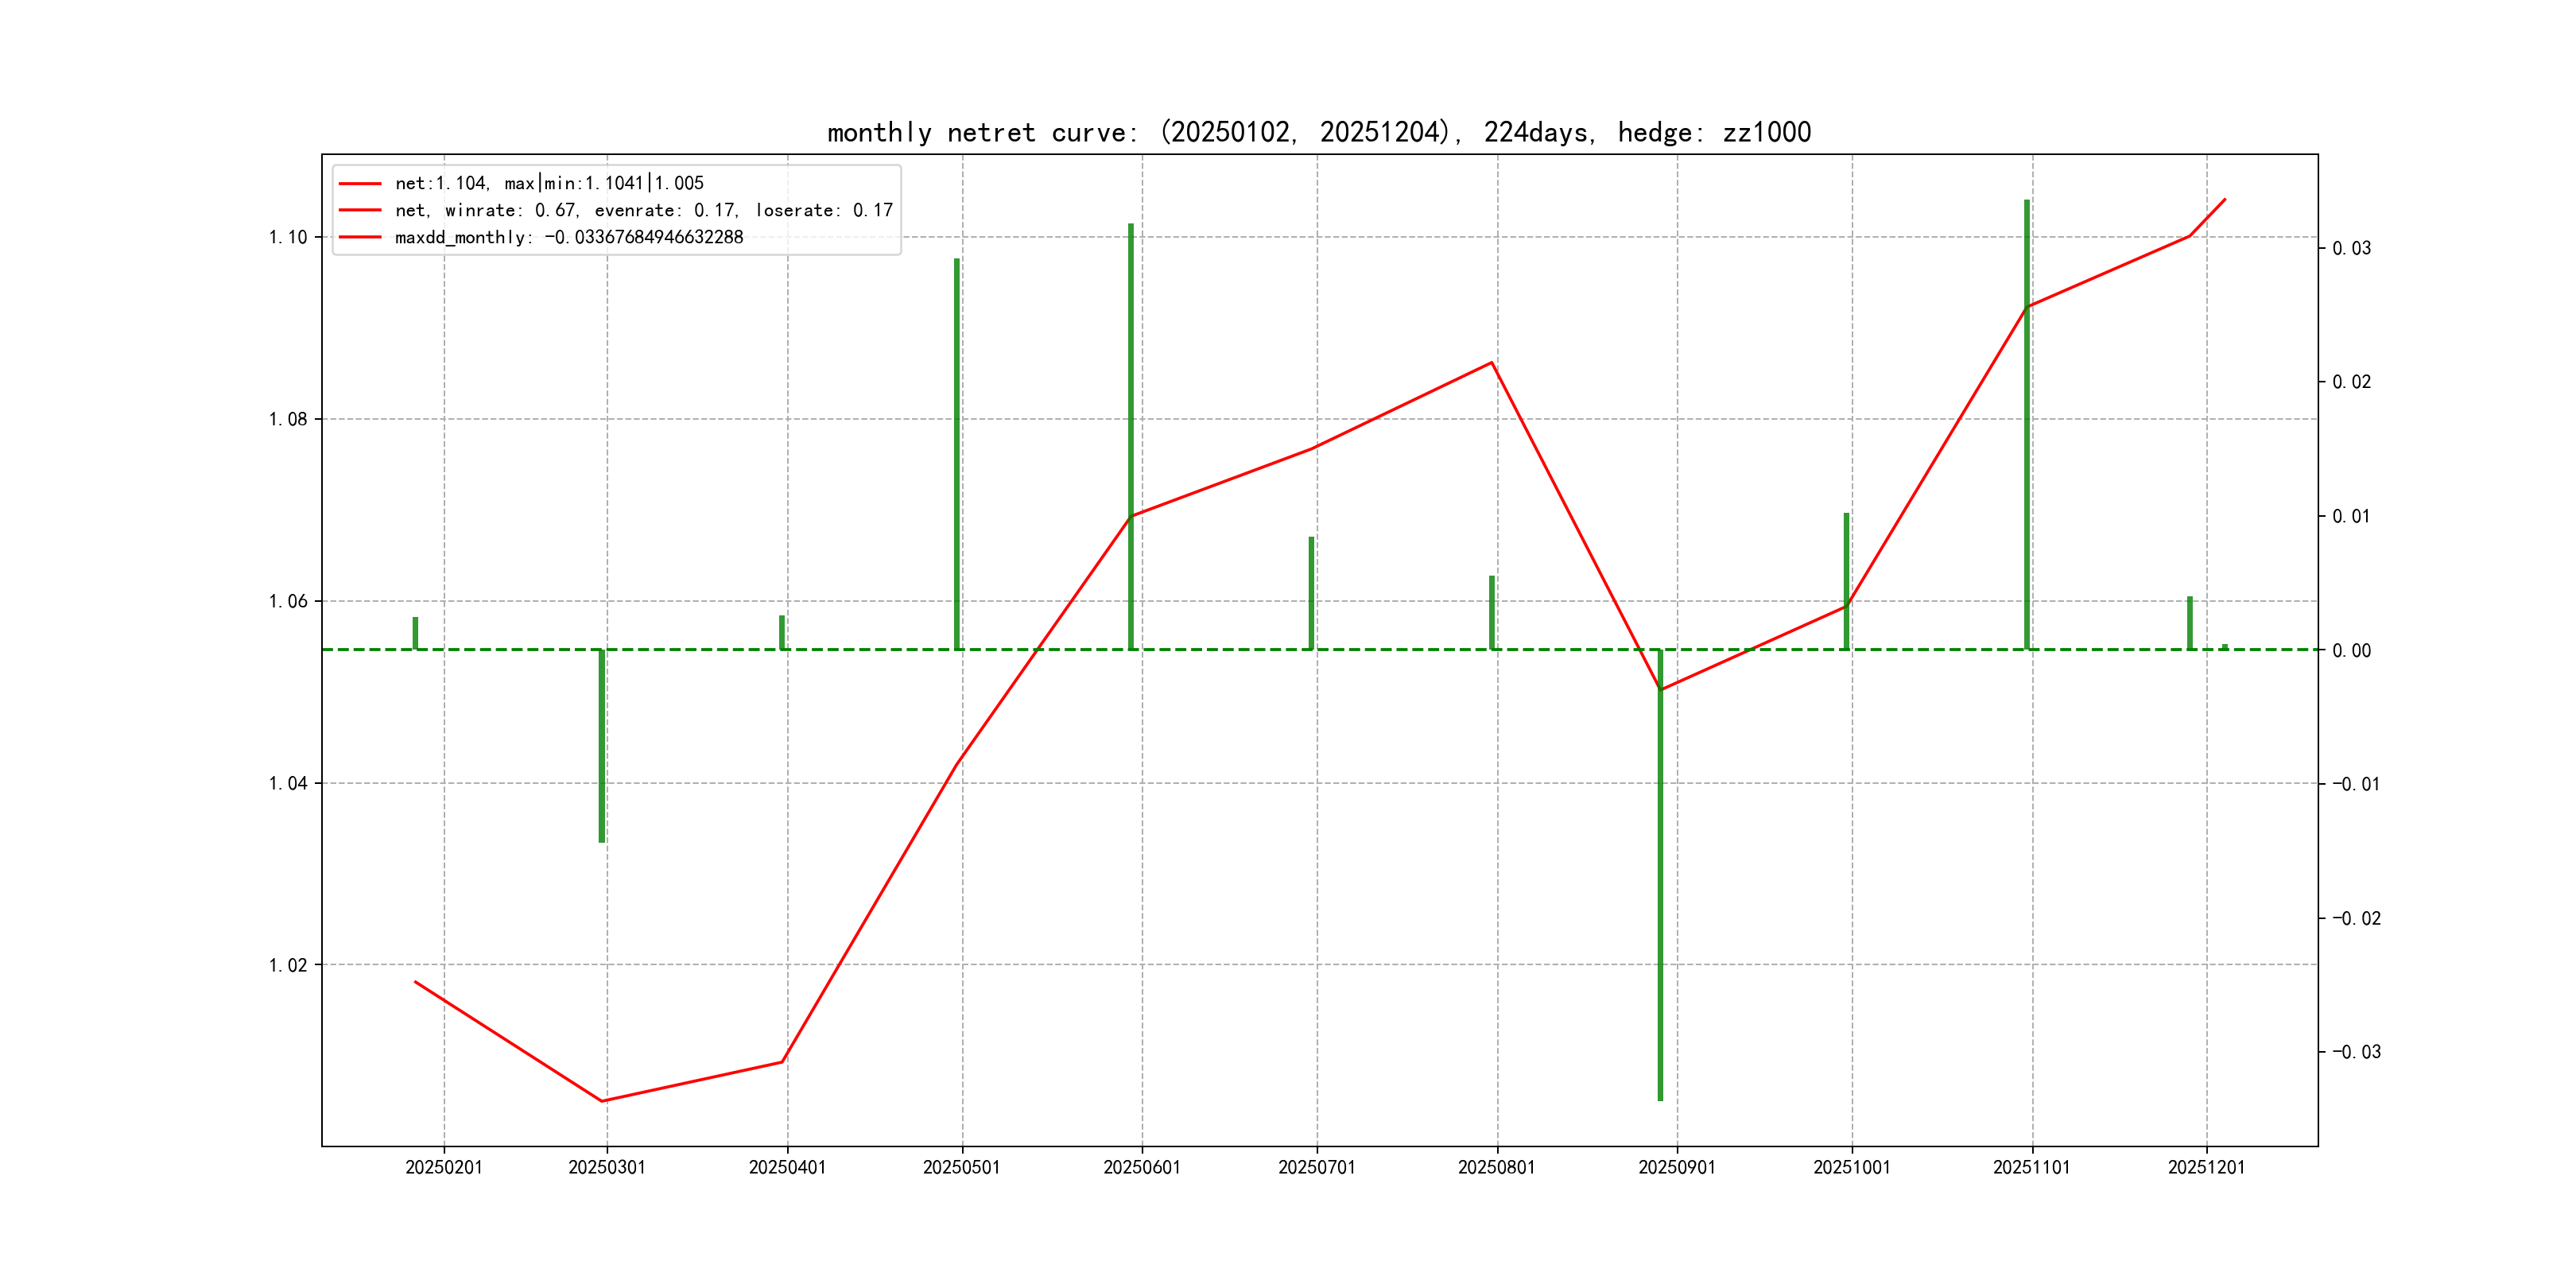Click the 0.00 right axis label
This screenshot has width=2576, height=1288.
[x=2351, y=651]
